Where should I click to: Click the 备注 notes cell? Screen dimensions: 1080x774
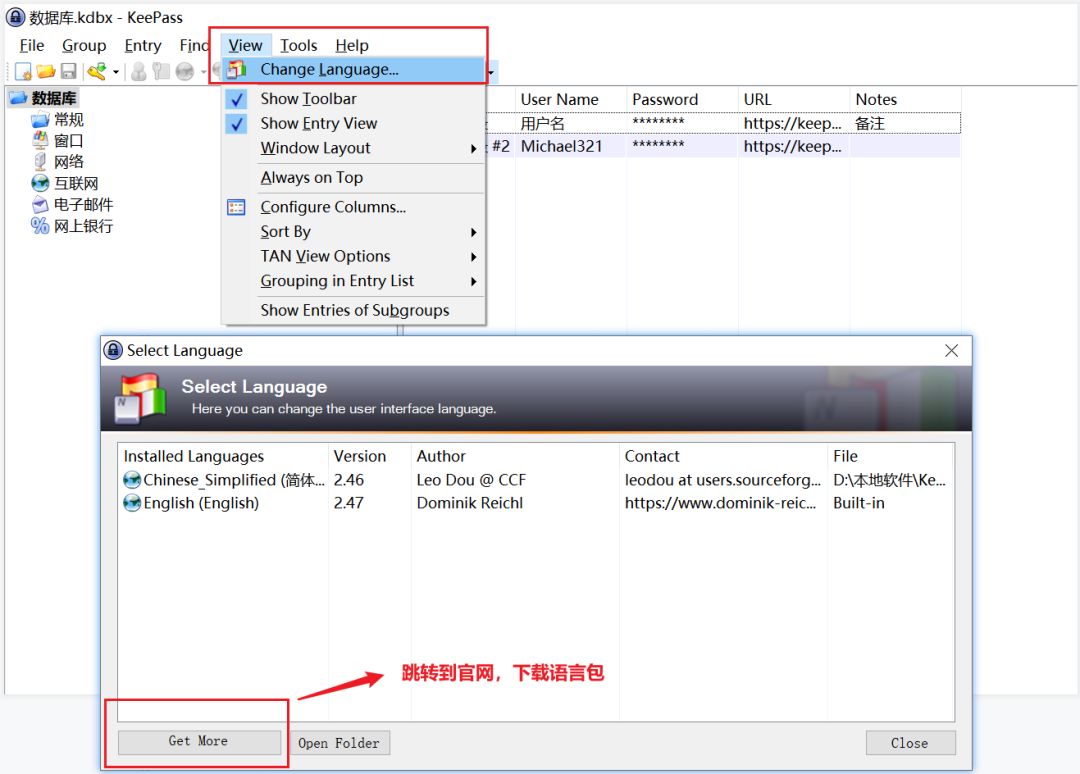coord(906,123)
